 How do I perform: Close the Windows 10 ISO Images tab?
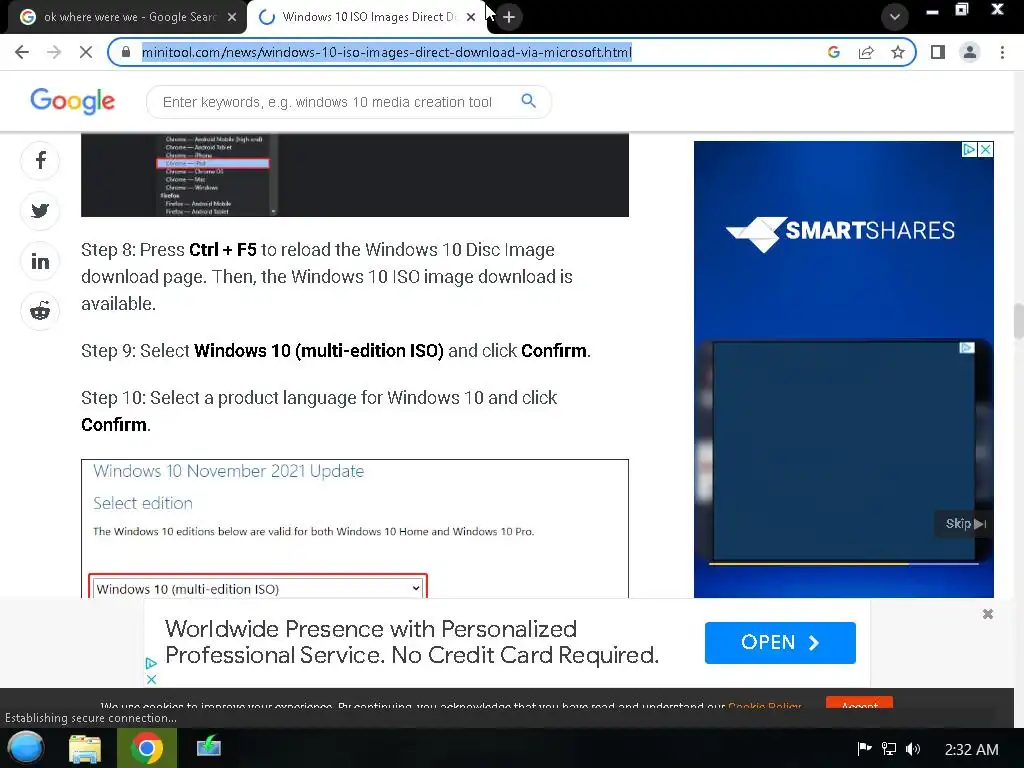pos(471,17)
